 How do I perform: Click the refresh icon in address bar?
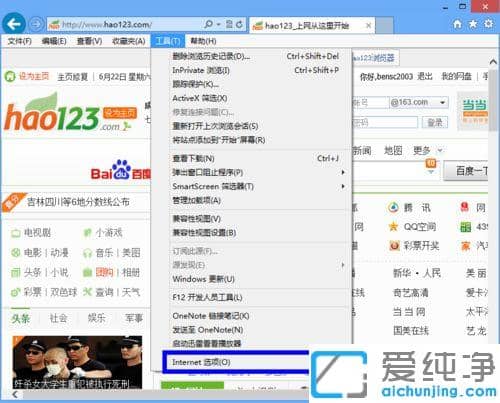(239, 24)
